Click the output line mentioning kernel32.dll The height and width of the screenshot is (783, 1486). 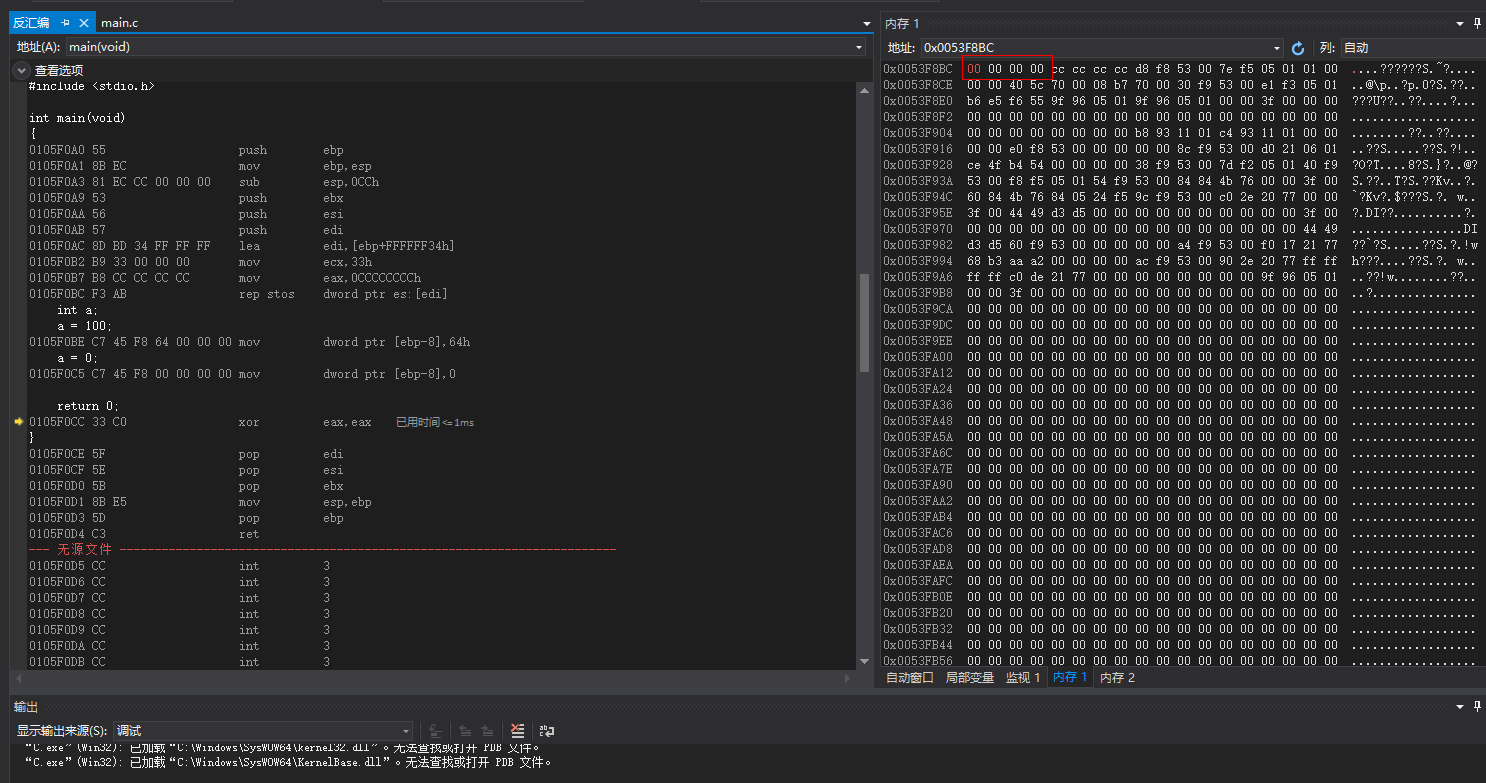283,747
